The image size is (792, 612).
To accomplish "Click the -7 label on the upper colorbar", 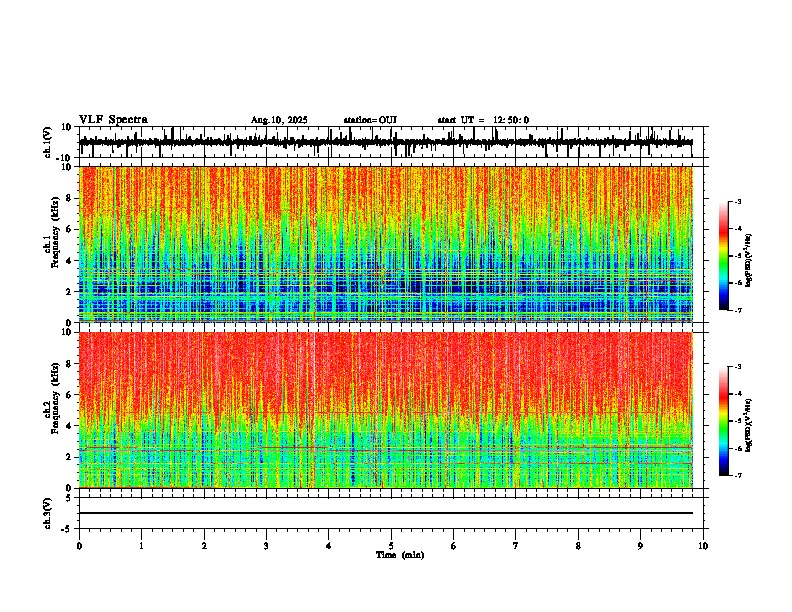I will click(x=737, y=310).
